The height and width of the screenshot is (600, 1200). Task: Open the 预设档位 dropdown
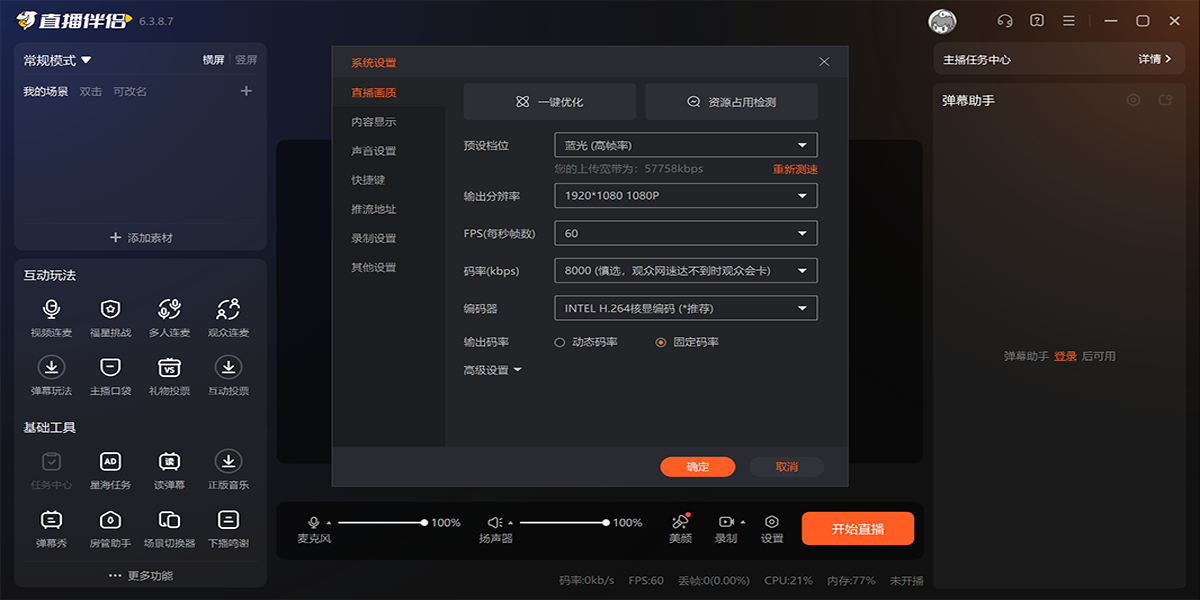[685, 145]
